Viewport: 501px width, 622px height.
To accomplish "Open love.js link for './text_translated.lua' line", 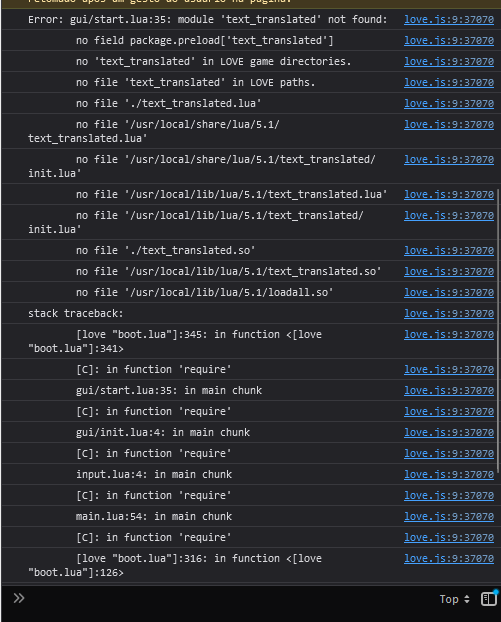I will (x=449, y=104).
